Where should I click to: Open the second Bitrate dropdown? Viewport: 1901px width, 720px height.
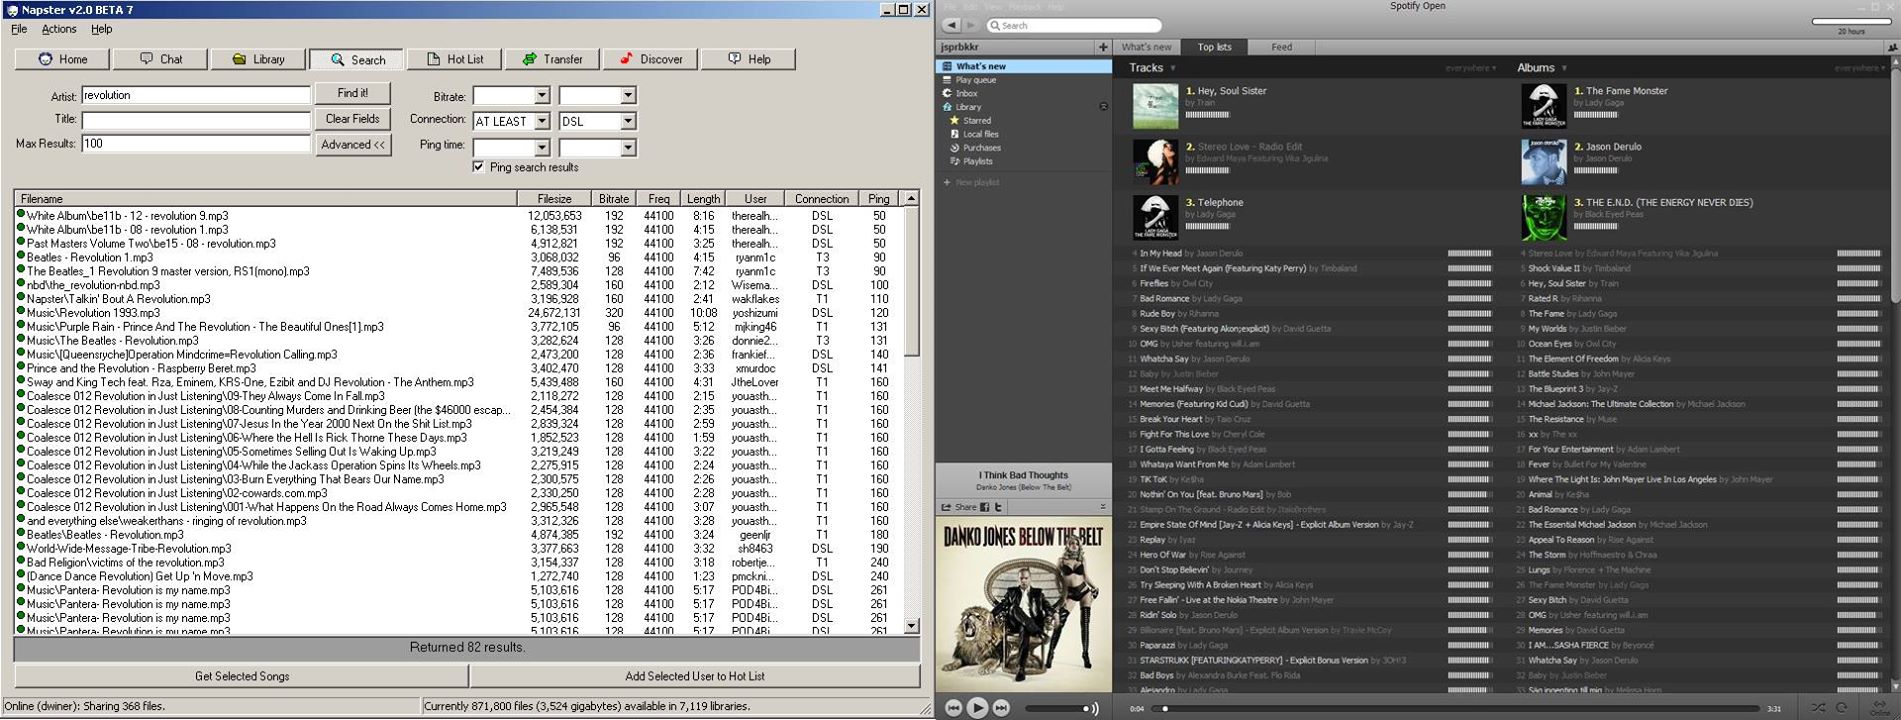tap(597, 96)
